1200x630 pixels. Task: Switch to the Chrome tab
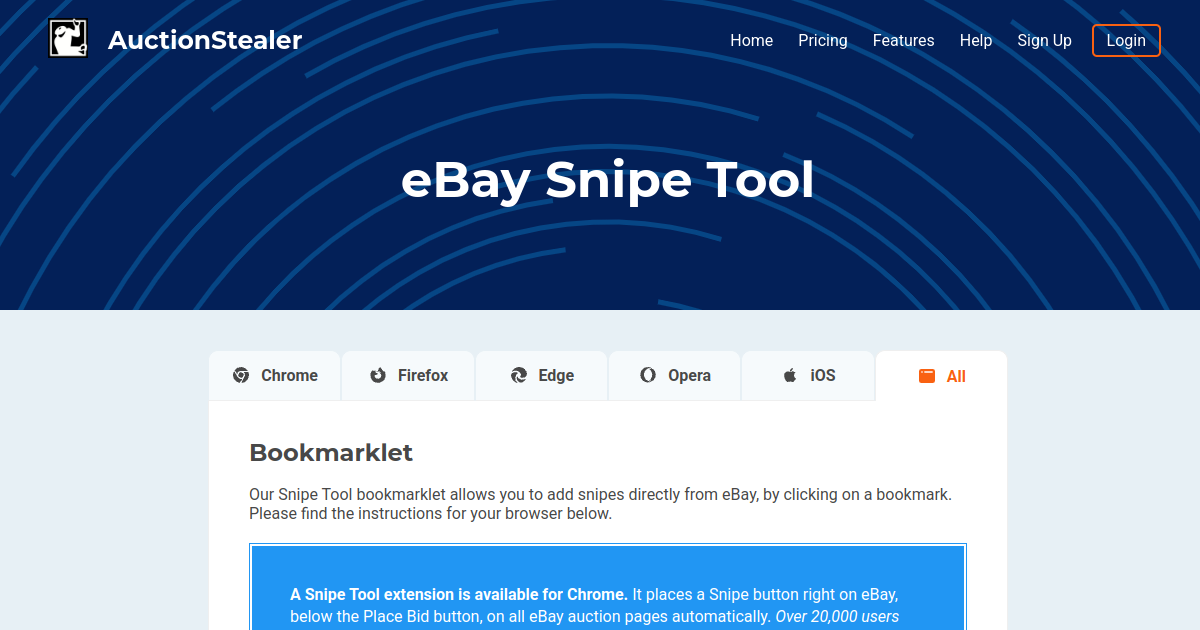pyautogui.click(x=274, y=375)
